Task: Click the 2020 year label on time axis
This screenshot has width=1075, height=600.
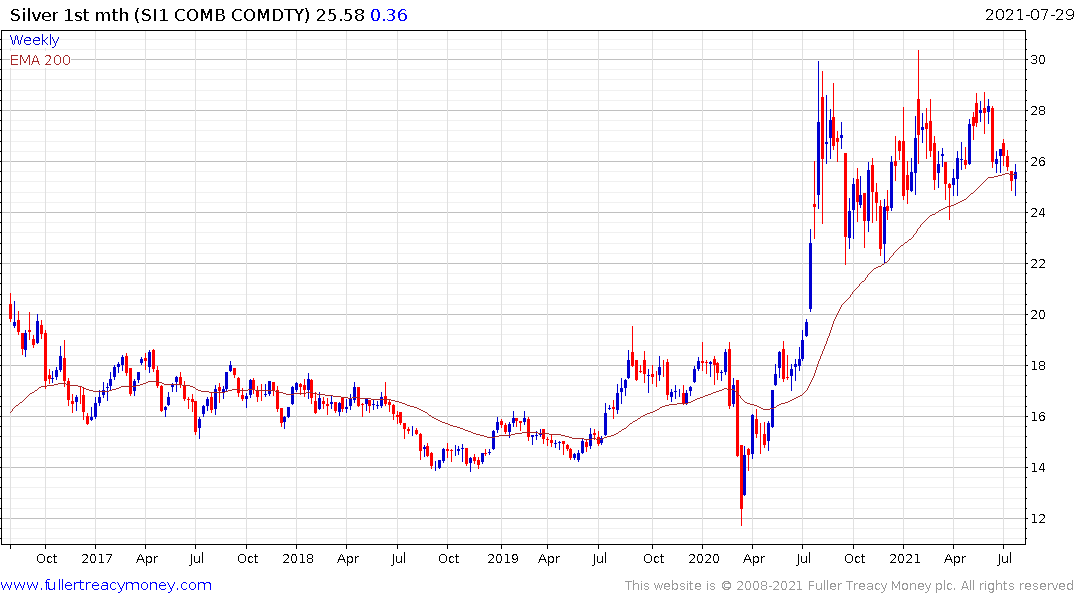Action: click(x=704, y=558)
